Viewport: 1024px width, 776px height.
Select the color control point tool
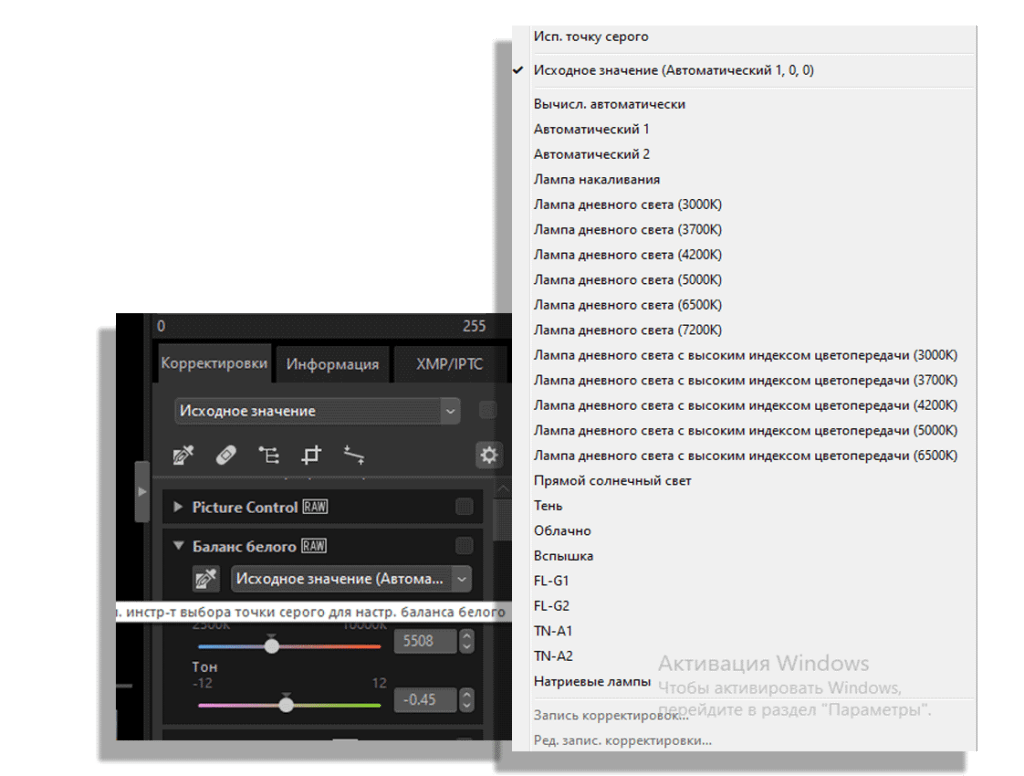pyautogui.click(x=268, y=455)
